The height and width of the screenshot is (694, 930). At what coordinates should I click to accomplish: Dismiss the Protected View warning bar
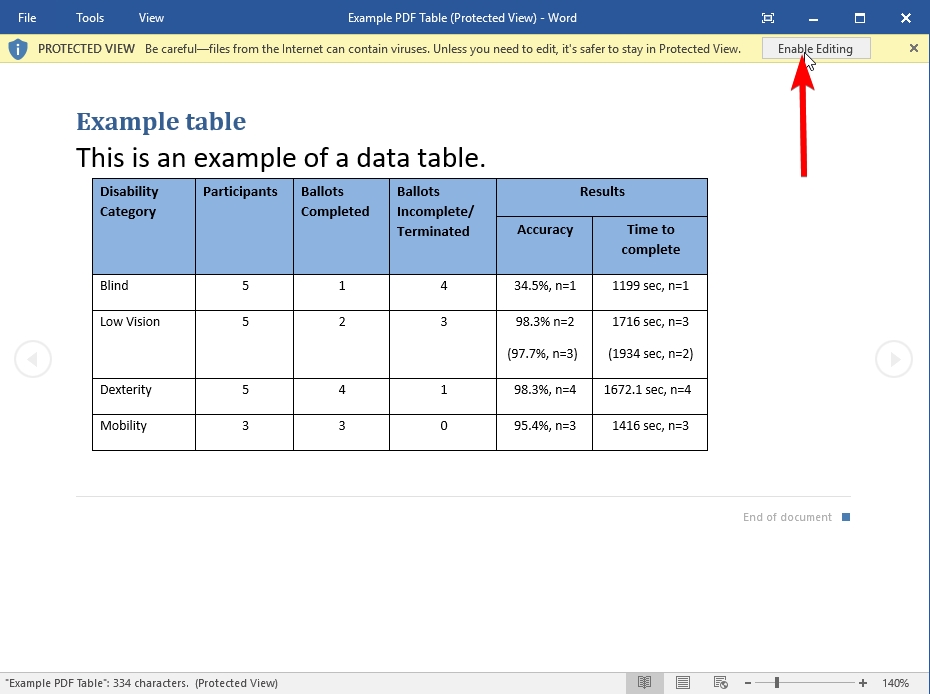click(x=915, y=47)
